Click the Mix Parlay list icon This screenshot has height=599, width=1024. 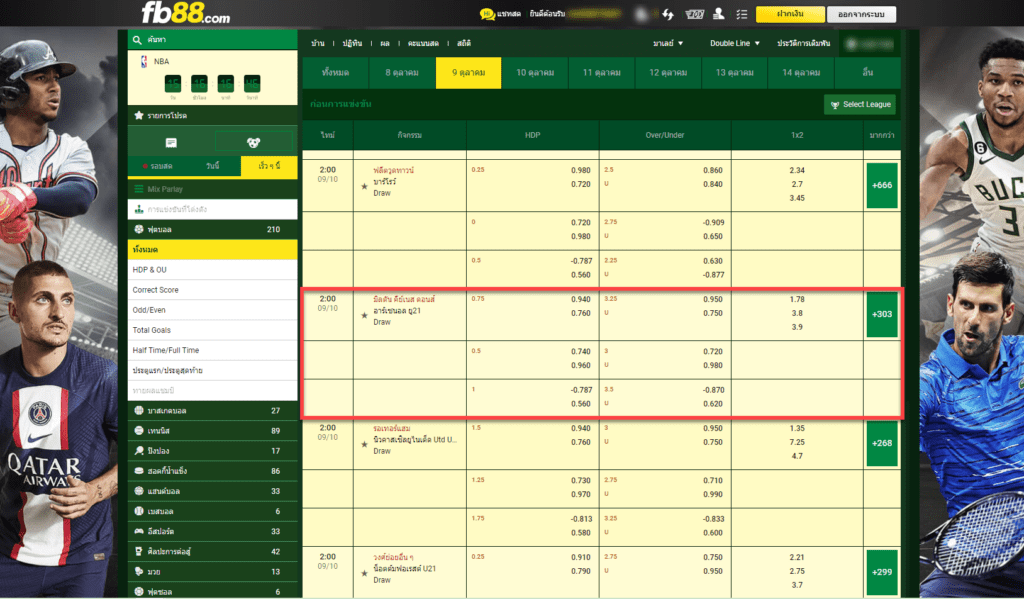pos(138,189)
